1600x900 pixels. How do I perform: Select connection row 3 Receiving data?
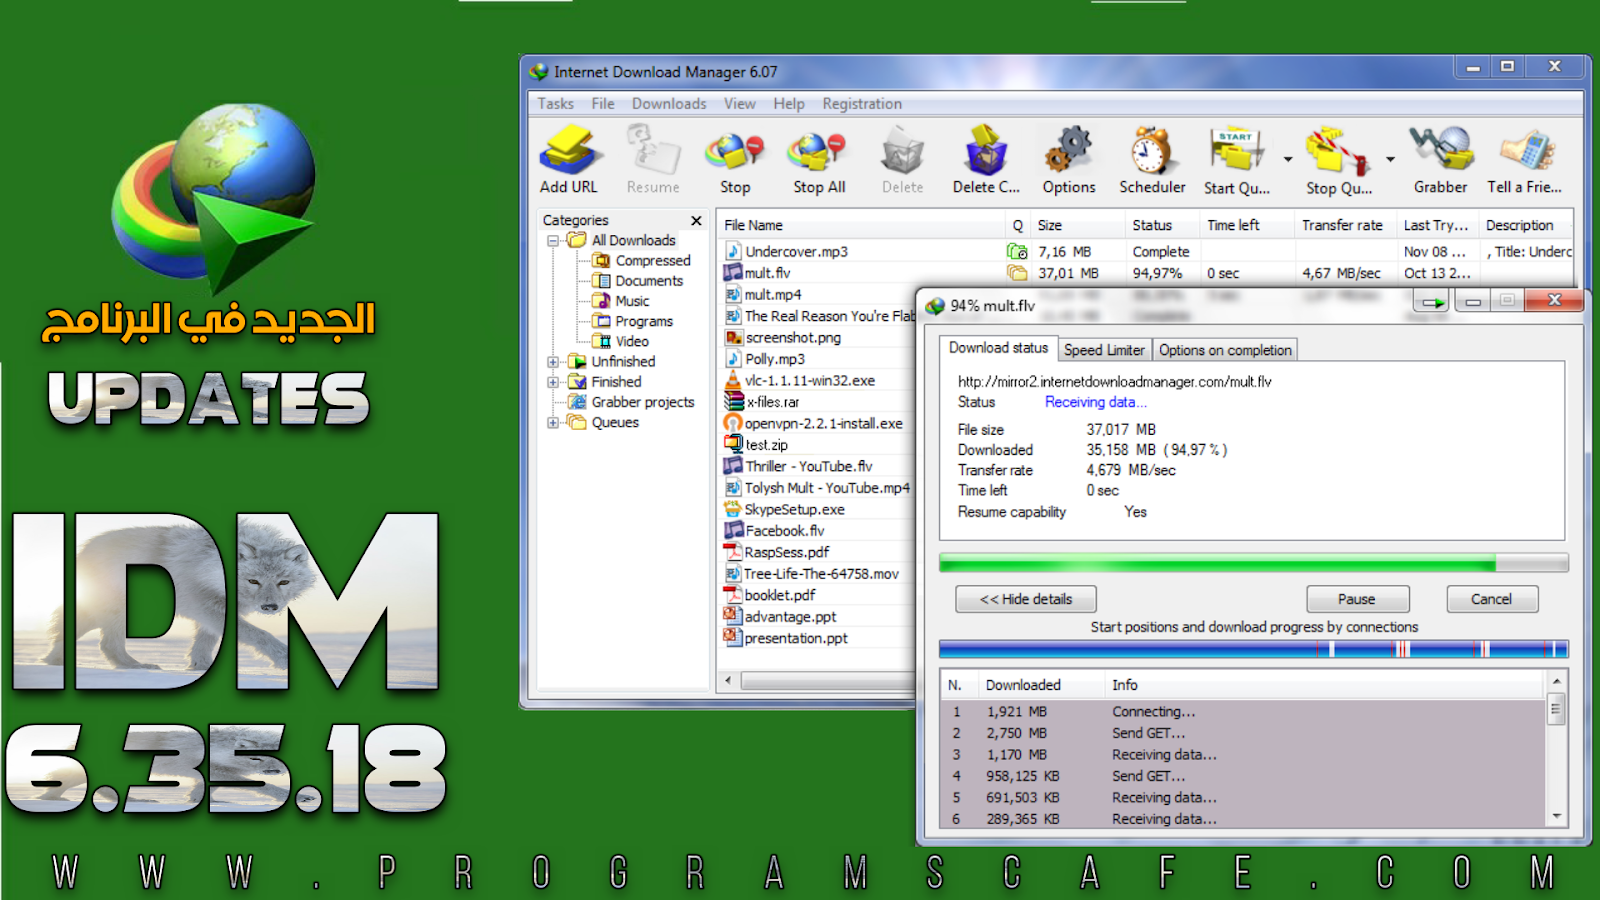click(1244, 755)
